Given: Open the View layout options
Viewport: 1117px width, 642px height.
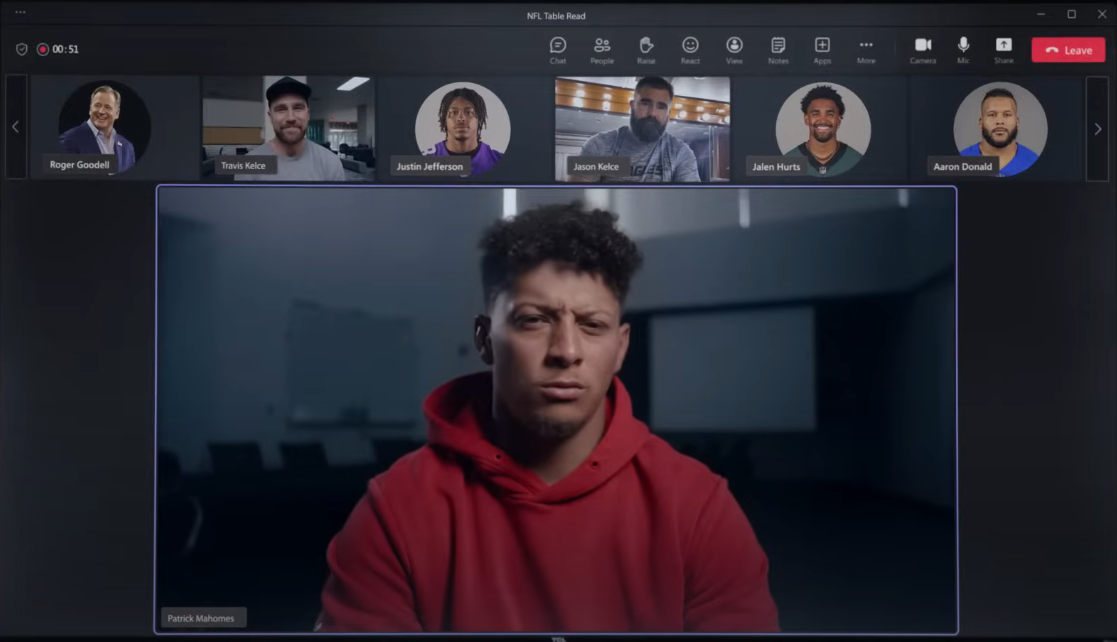Looking at the screenshot, I should (x=734, y=48).
